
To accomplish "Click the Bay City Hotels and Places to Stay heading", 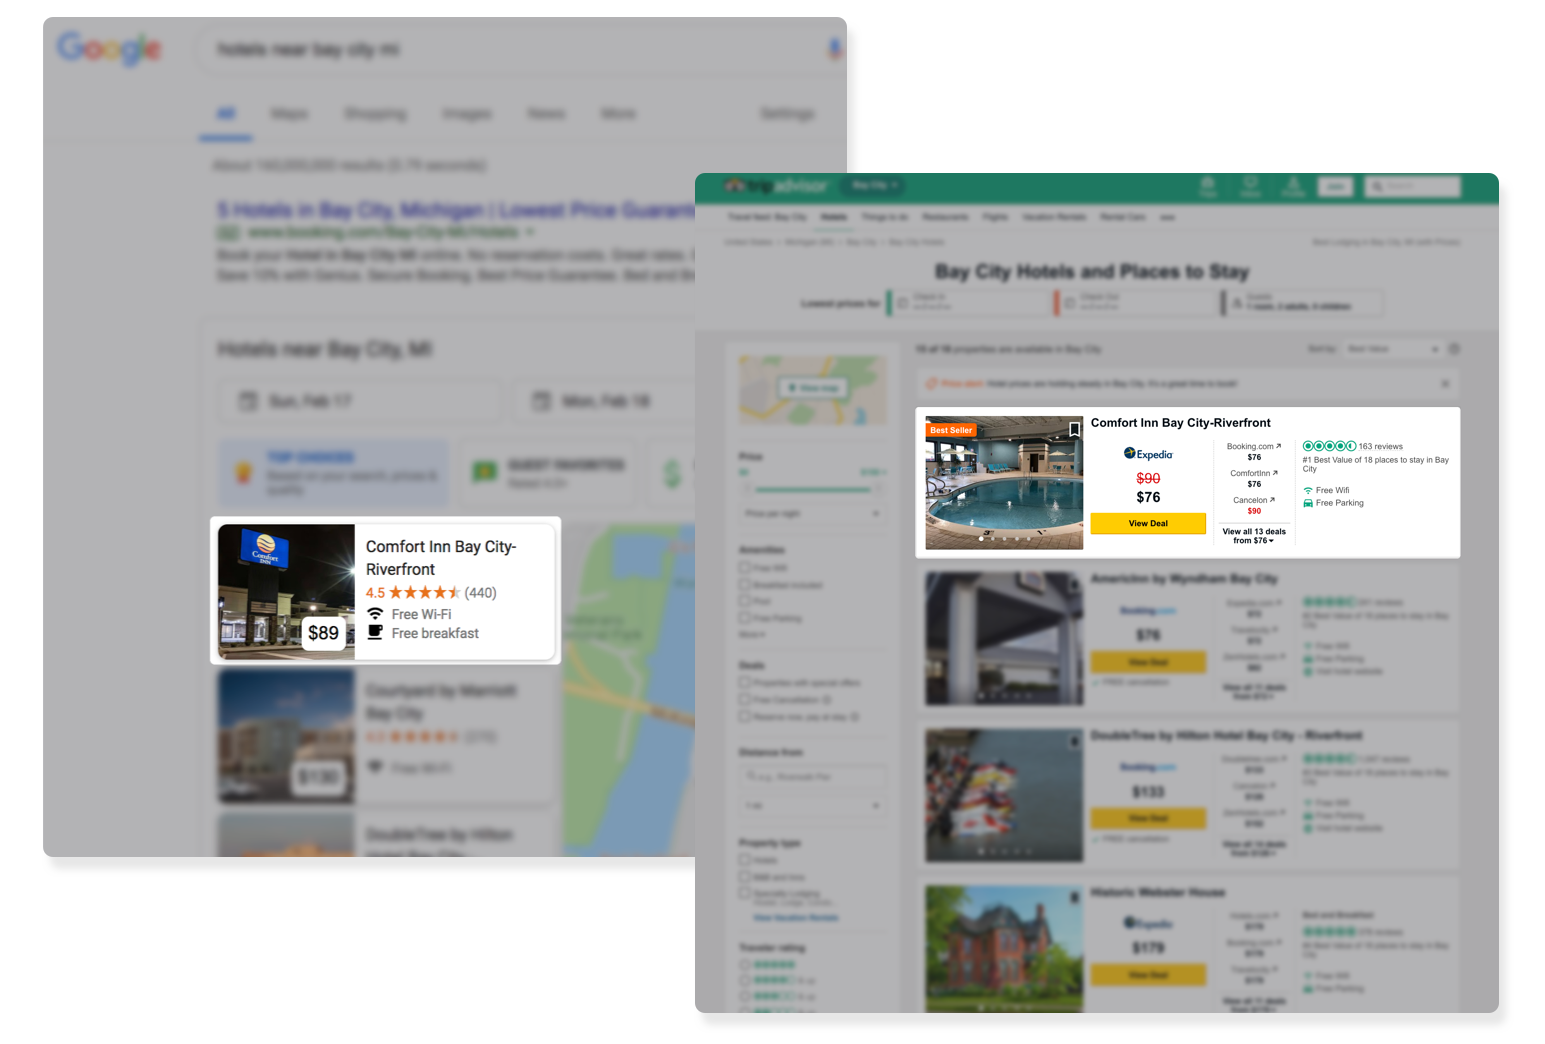I will click(1091, 271).
